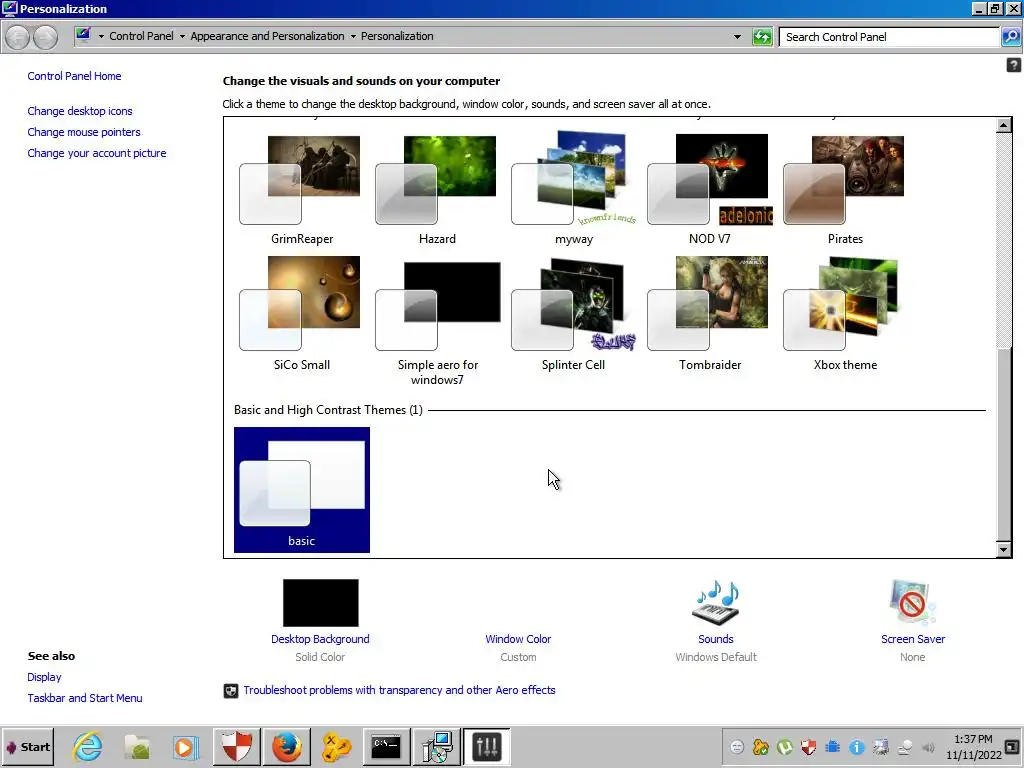1024x768 pixels.
Task: Open the Display link
Action: [x=44, y=677]
